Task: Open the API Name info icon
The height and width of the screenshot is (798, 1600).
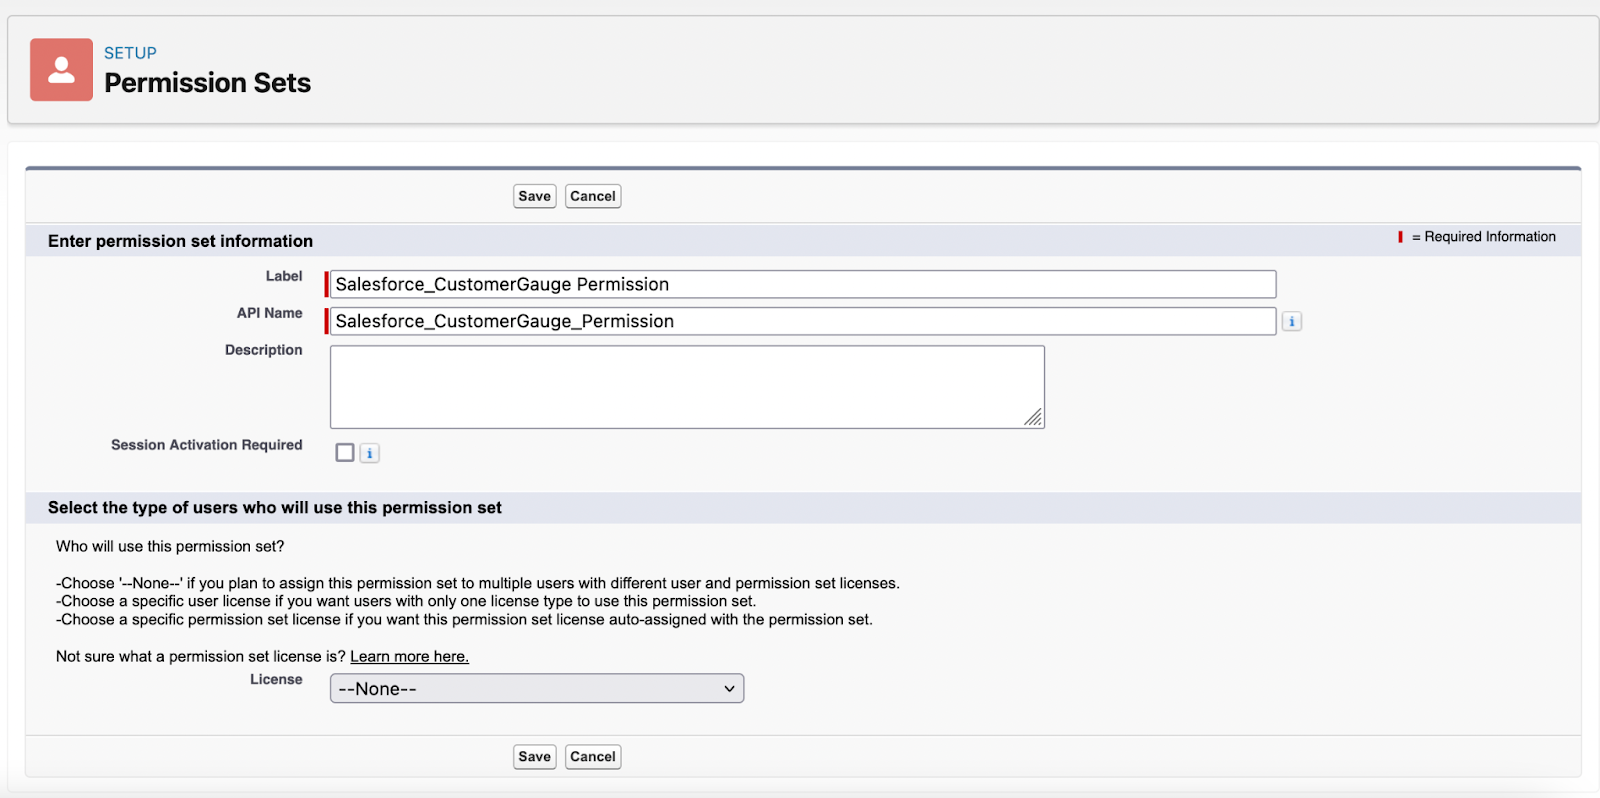Action: pyautogui.click(x=1292, y=321)
